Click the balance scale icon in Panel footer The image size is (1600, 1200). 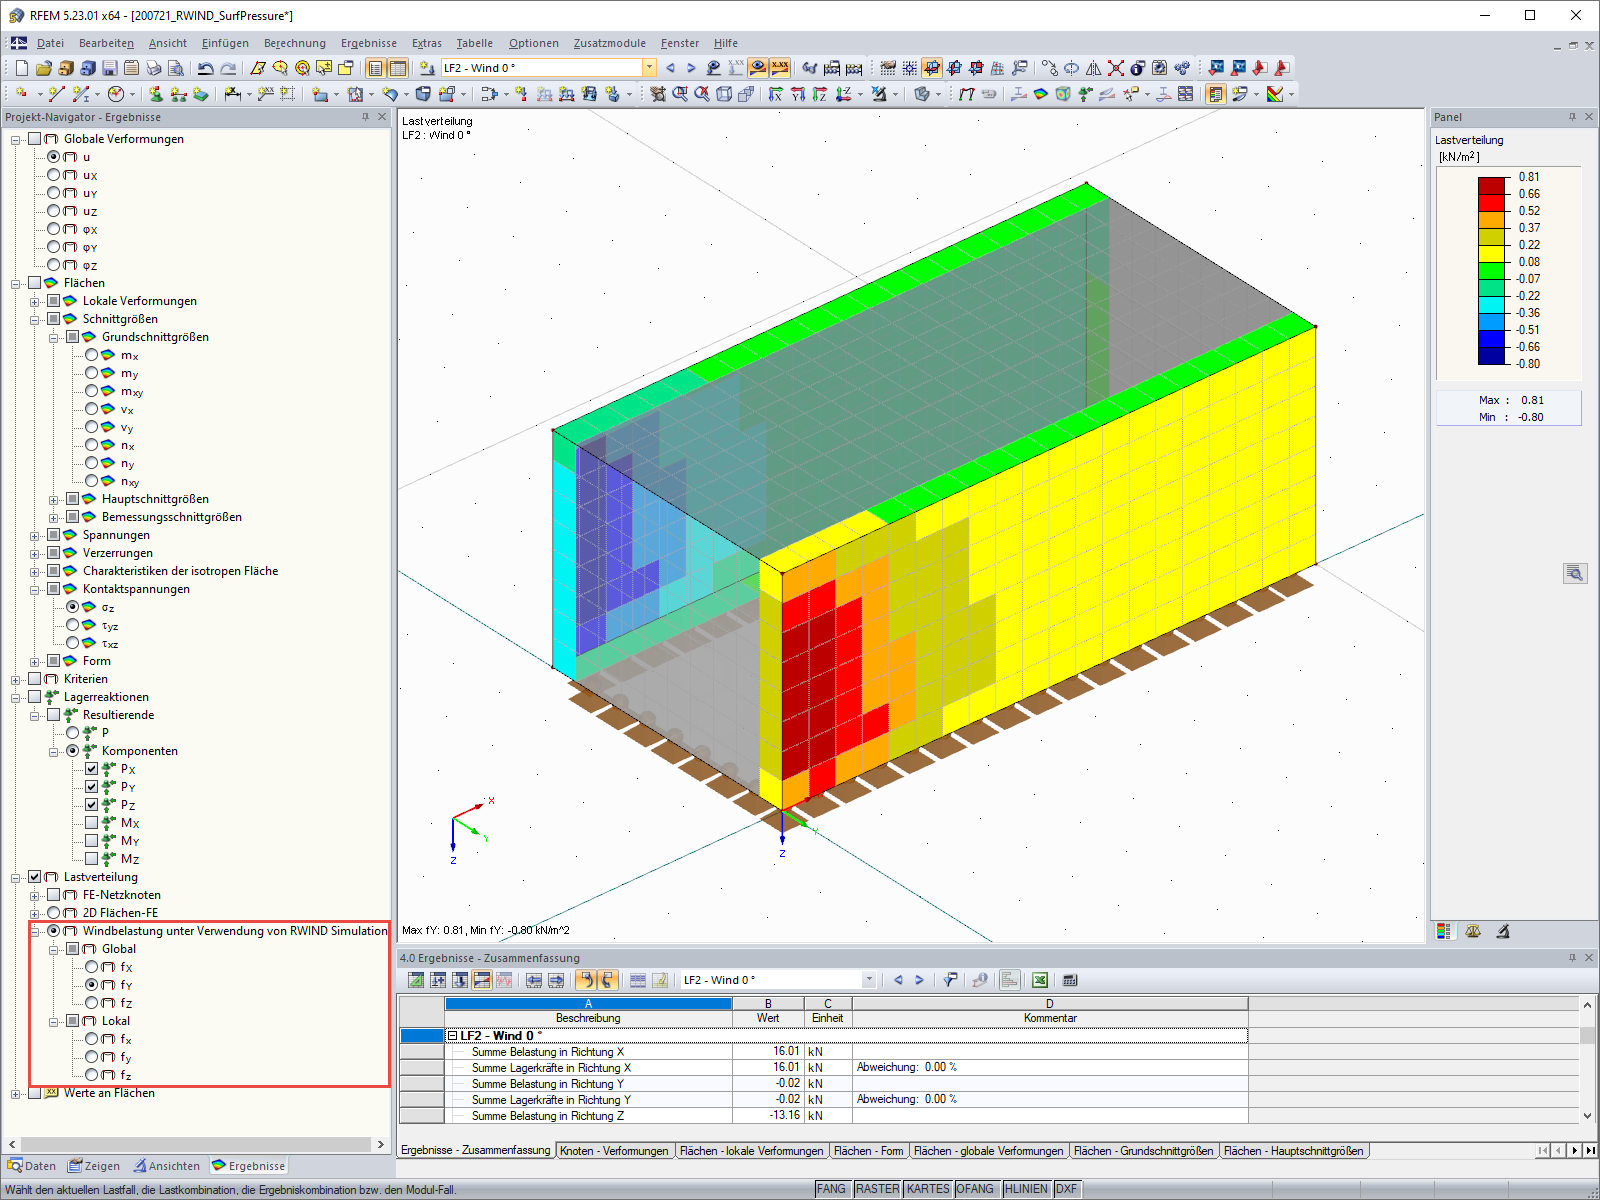(1473, 931)
